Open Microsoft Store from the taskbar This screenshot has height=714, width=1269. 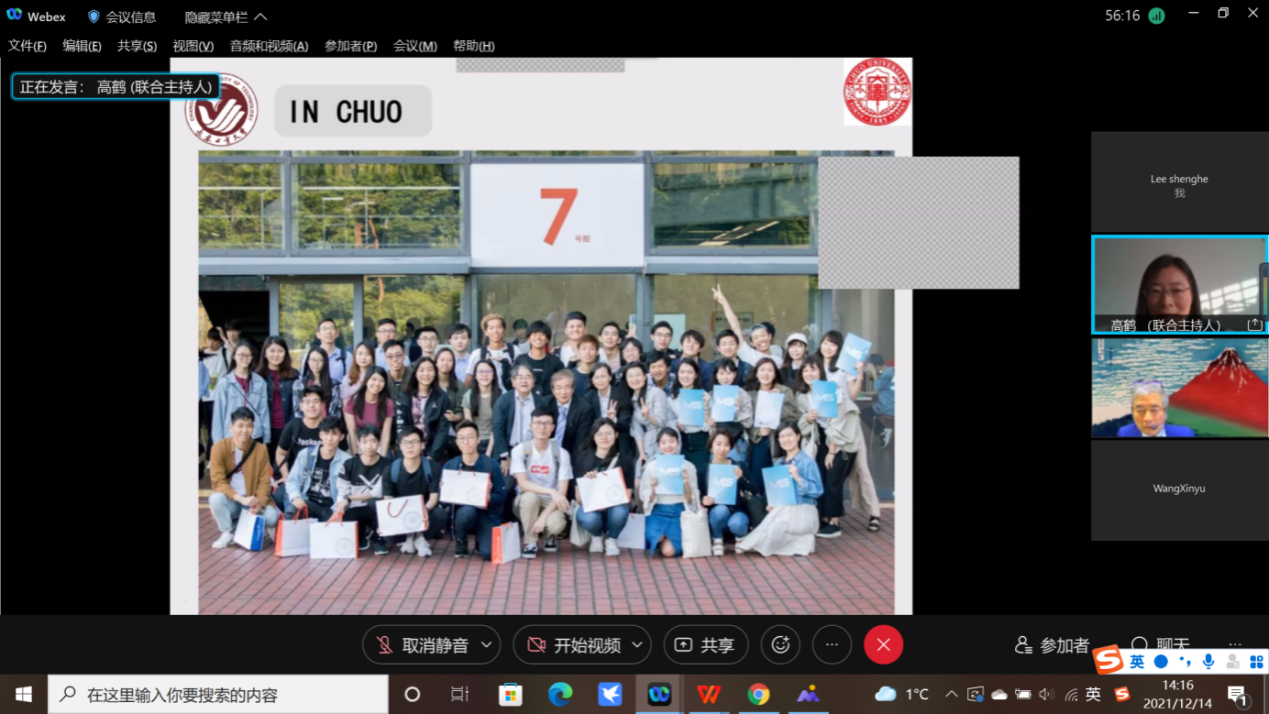(x=511, y=694)
